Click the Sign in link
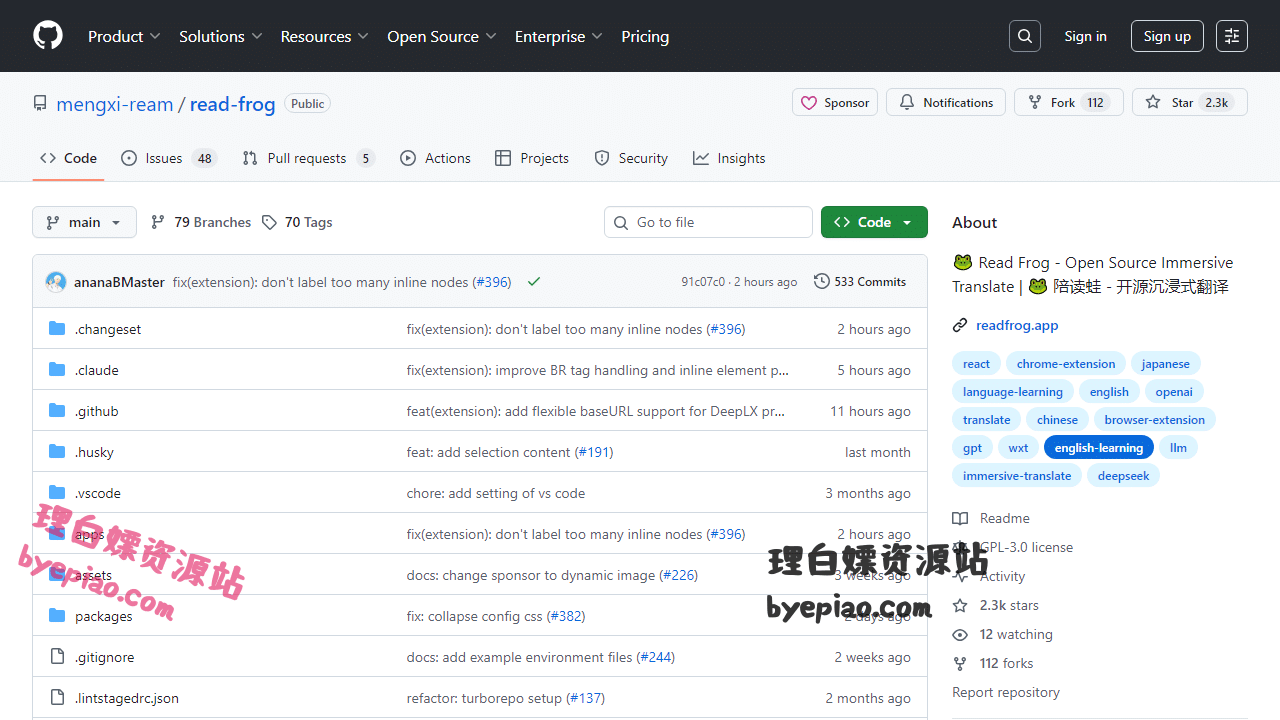Screen dimensions: 1280x720 1085,36
